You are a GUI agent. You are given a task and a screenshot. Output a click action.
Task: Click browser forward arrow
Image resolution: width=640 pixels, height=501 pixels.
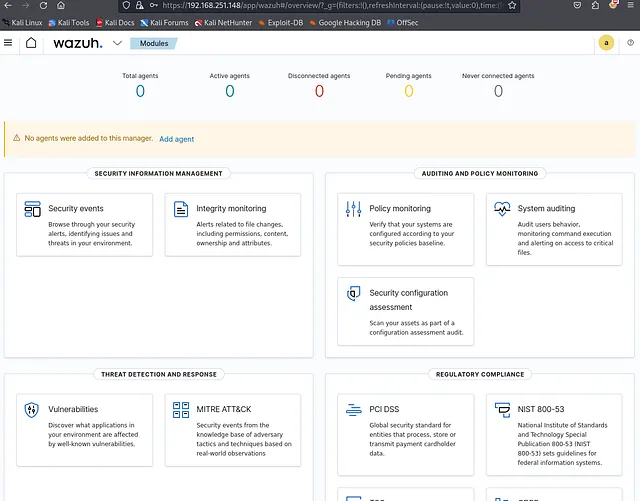(25, 5)
